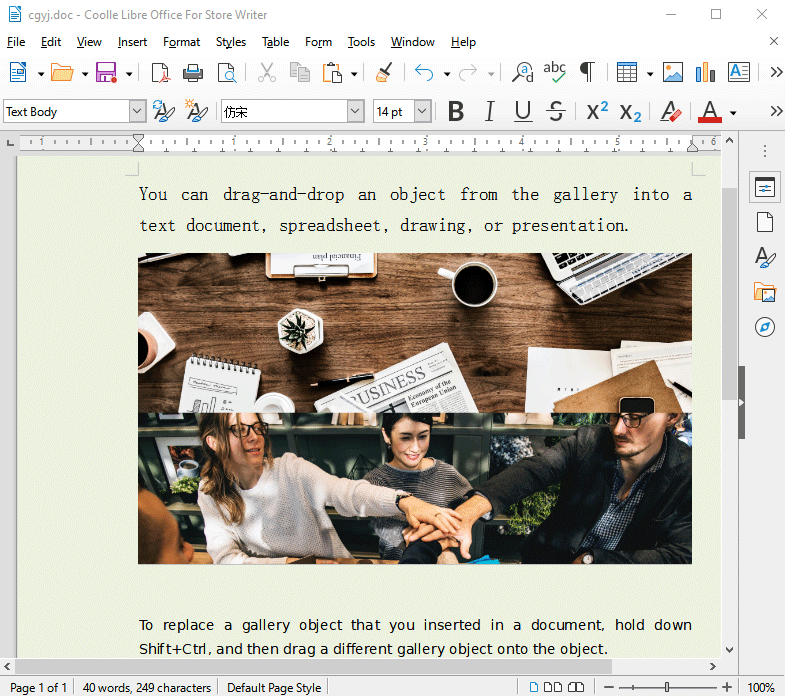Toggle Bold formatting
The height and width of the screenshot is (696, 785).
(456, 112)
